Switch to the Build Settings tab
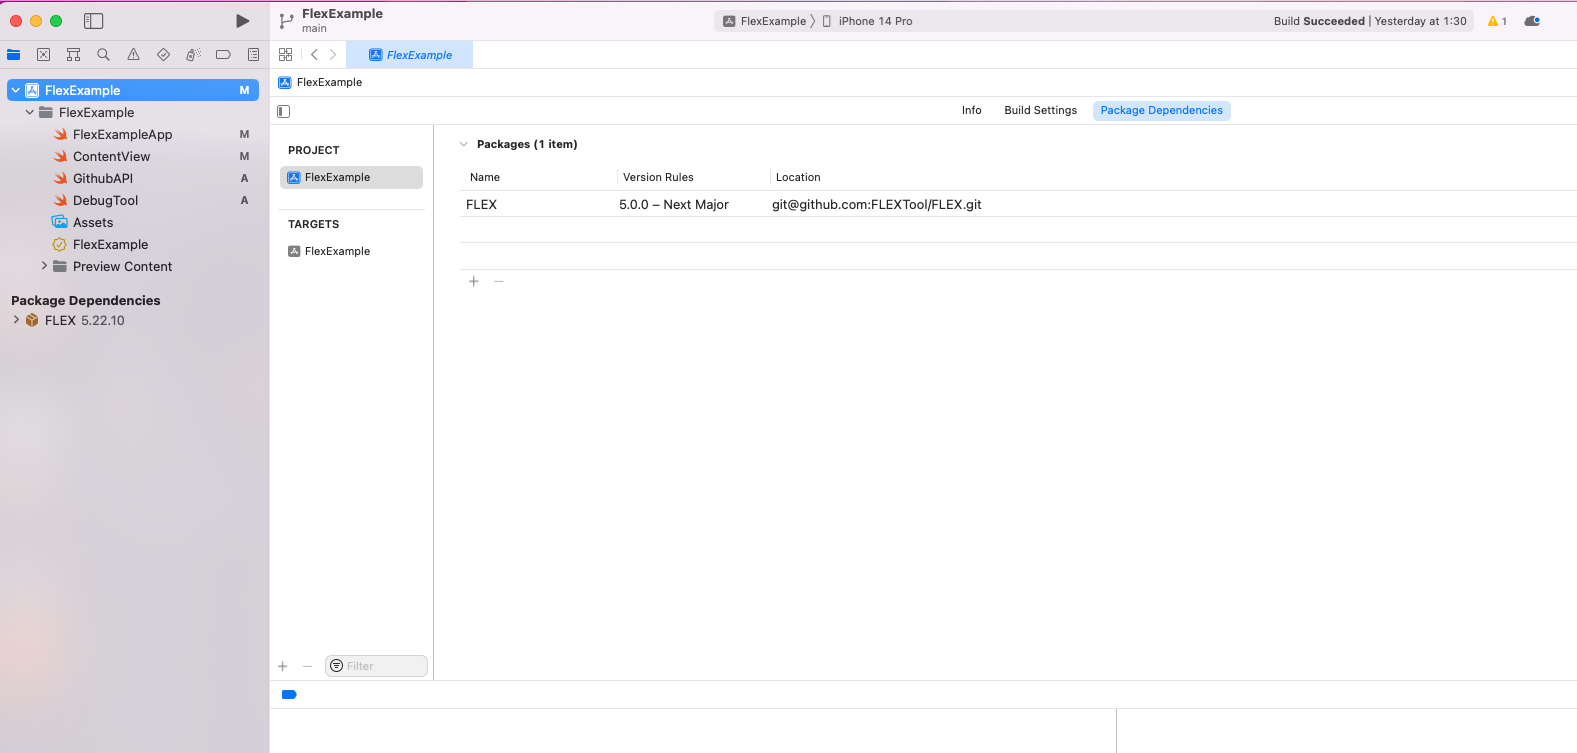The width and height of the screenshot is (1577, 753). tap(1041, 110)
